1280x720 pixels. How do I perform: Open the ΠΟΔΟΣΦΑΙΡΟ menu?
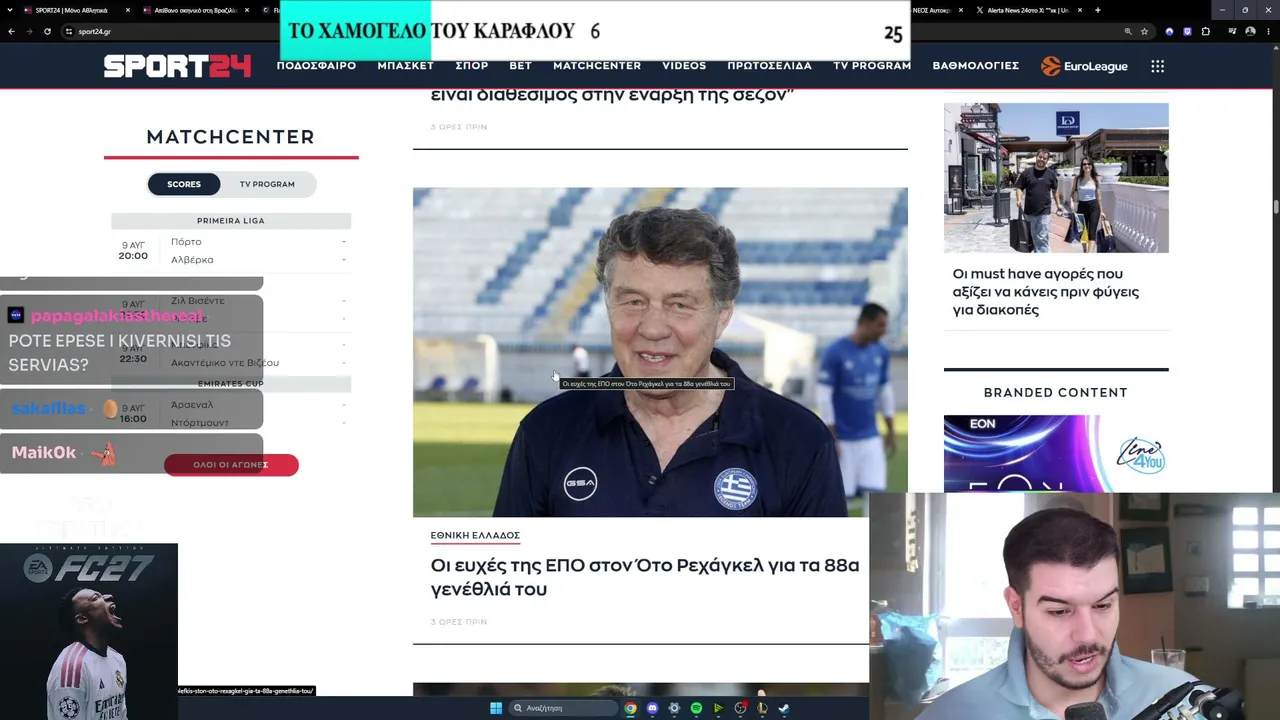(316, 66)
